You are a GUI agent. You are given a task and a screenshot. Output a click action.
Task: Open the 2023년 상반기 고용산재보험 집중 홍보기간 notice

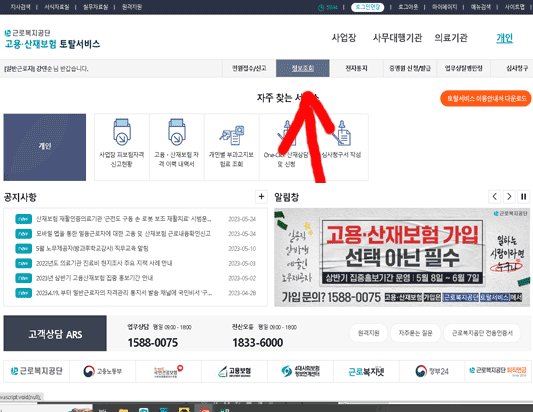pos(94,278)
